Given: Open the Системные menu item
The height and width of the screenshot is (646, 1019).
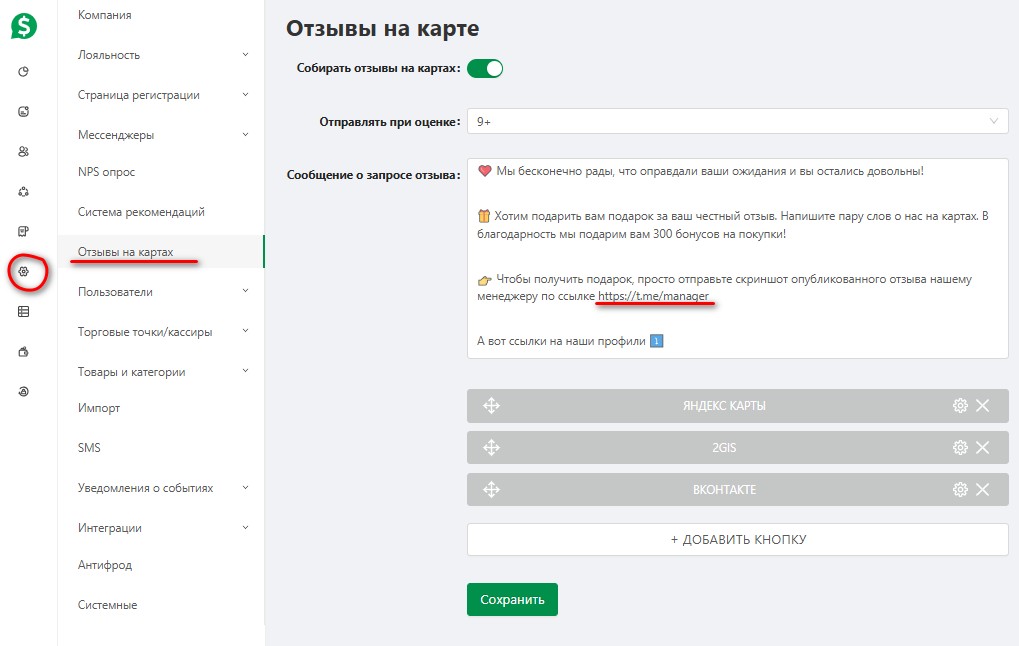Looking at the screenshot, I should 107,605.
